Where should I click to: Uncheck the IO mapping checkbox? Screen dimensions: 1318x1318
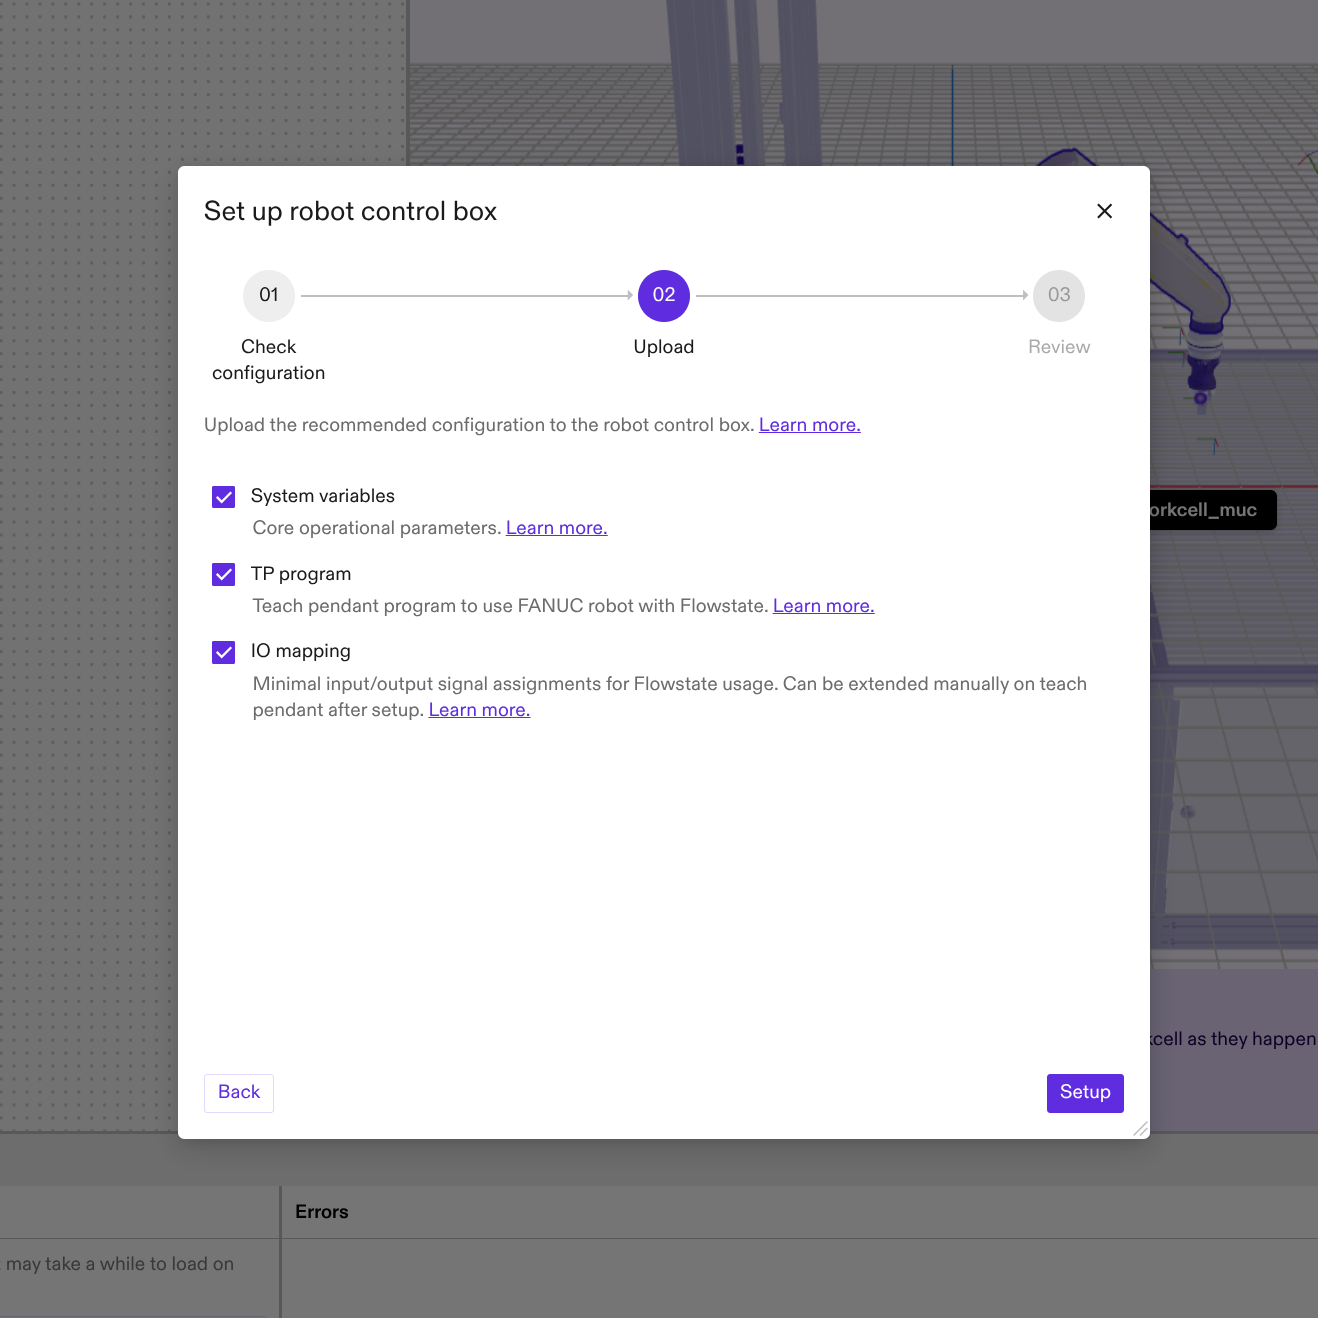pyautogui.click(x=223, y=652)
